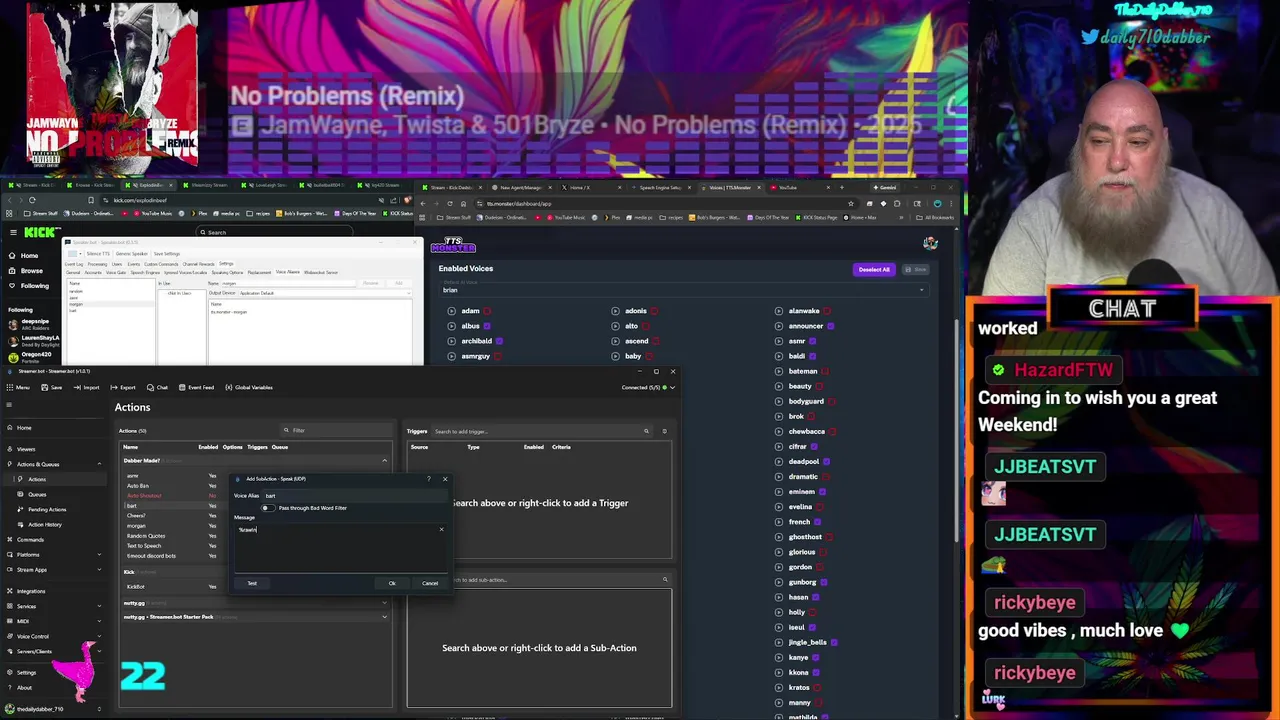Open Streamer.bot Home from sidebar

(x=24, y=428)
